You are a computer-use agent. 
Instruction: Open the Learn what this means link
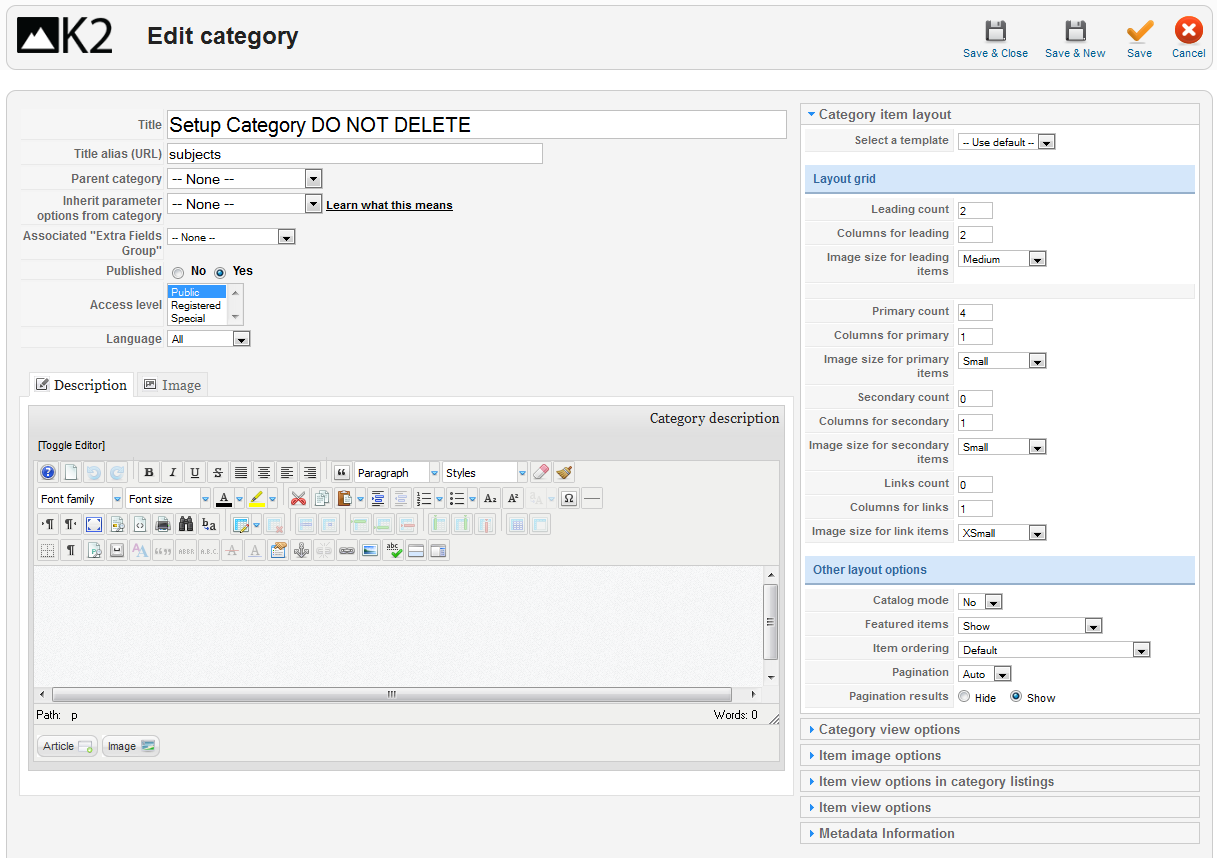(389, 205)
